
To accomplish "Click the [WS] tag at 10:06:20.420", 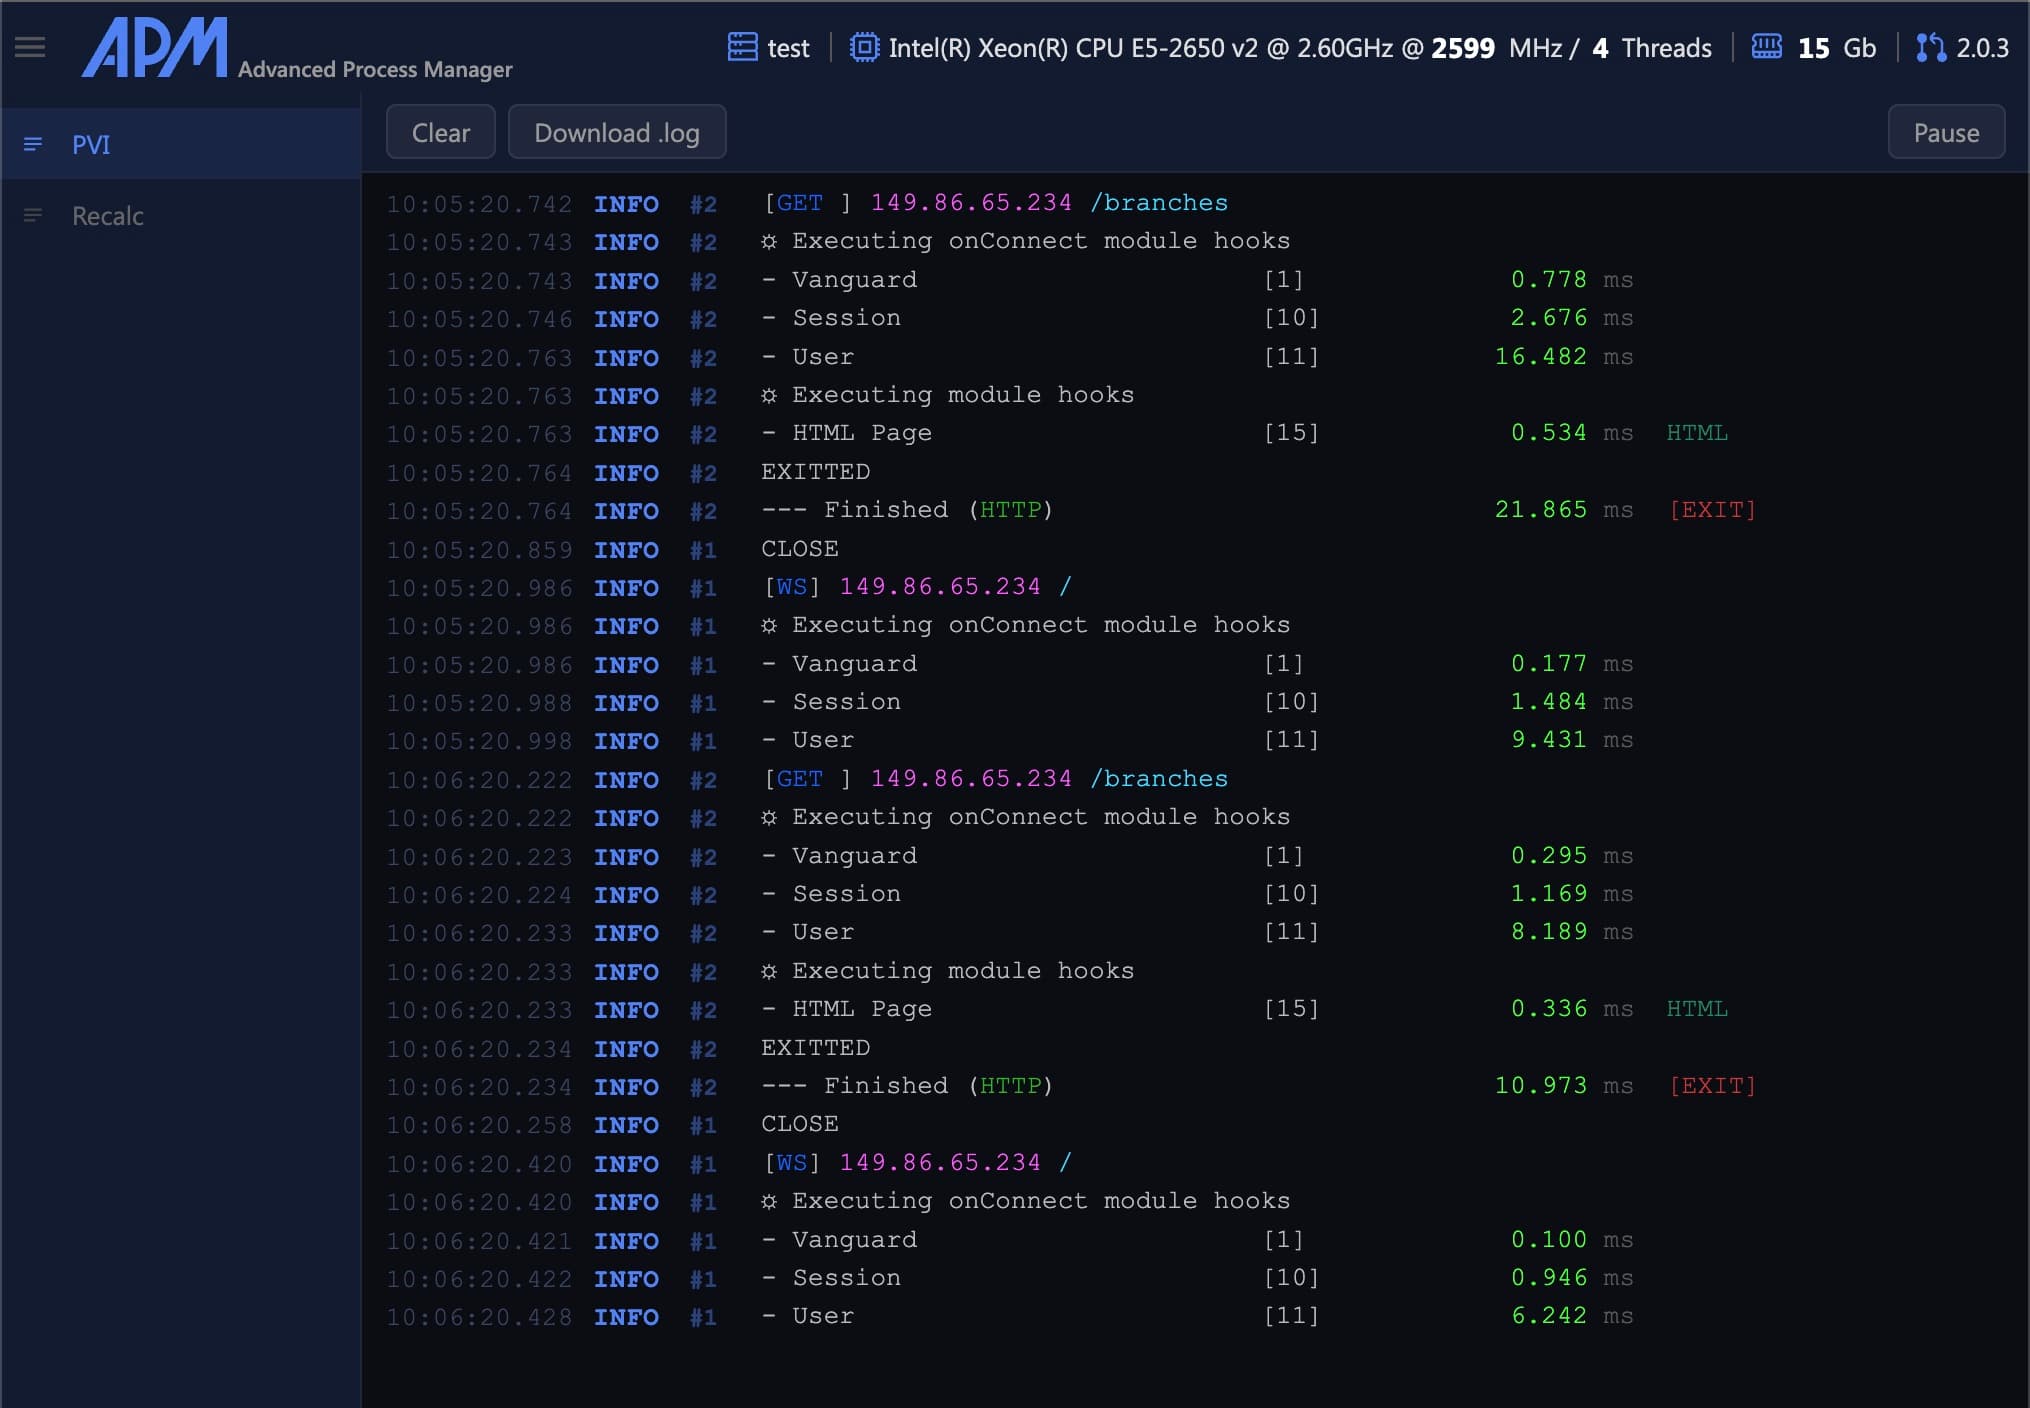I will tap(792, 1163).
